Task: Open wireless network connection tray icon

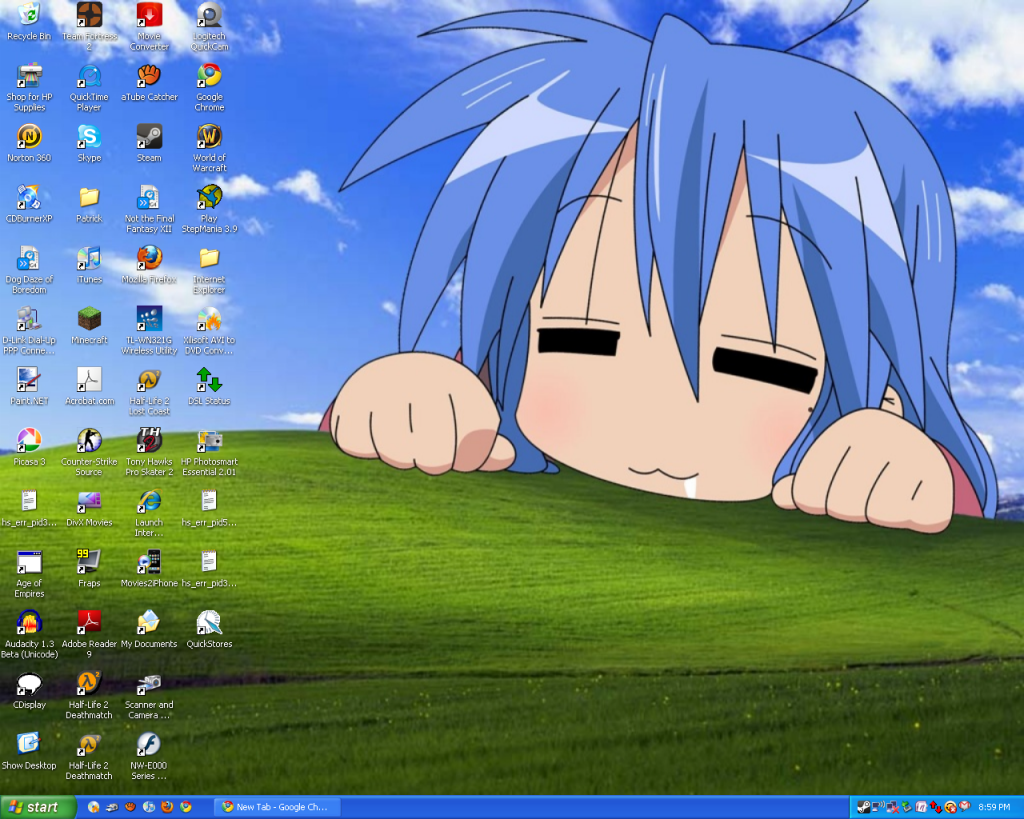Action: point(878,807)
